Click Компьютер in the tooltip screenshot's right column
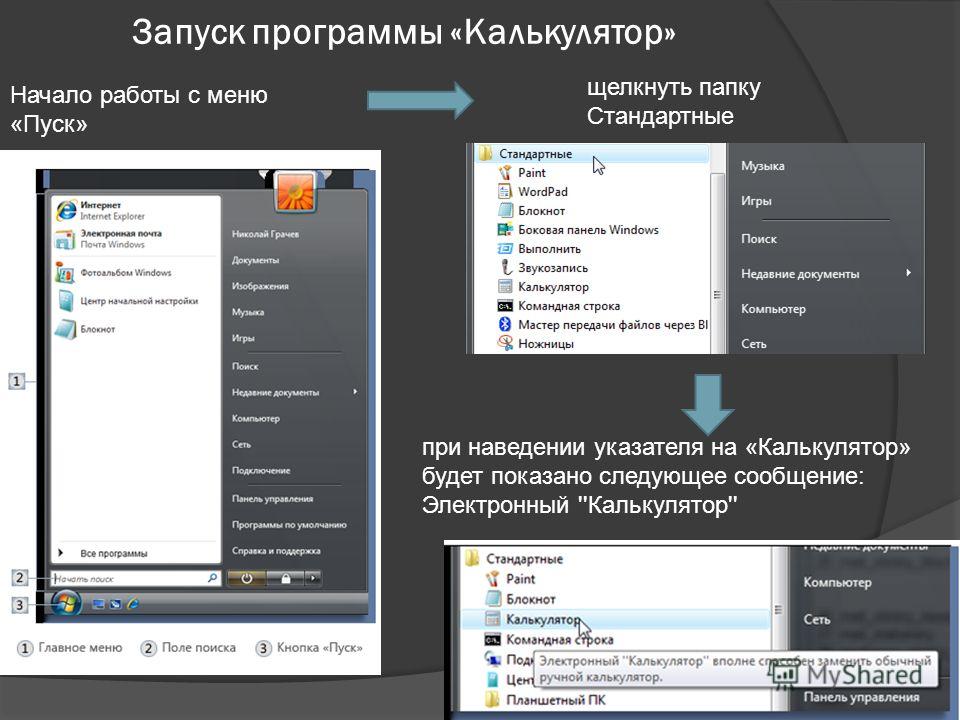This screenshot has width=960, height=720. pyautogui.click(x=837, y=582)
